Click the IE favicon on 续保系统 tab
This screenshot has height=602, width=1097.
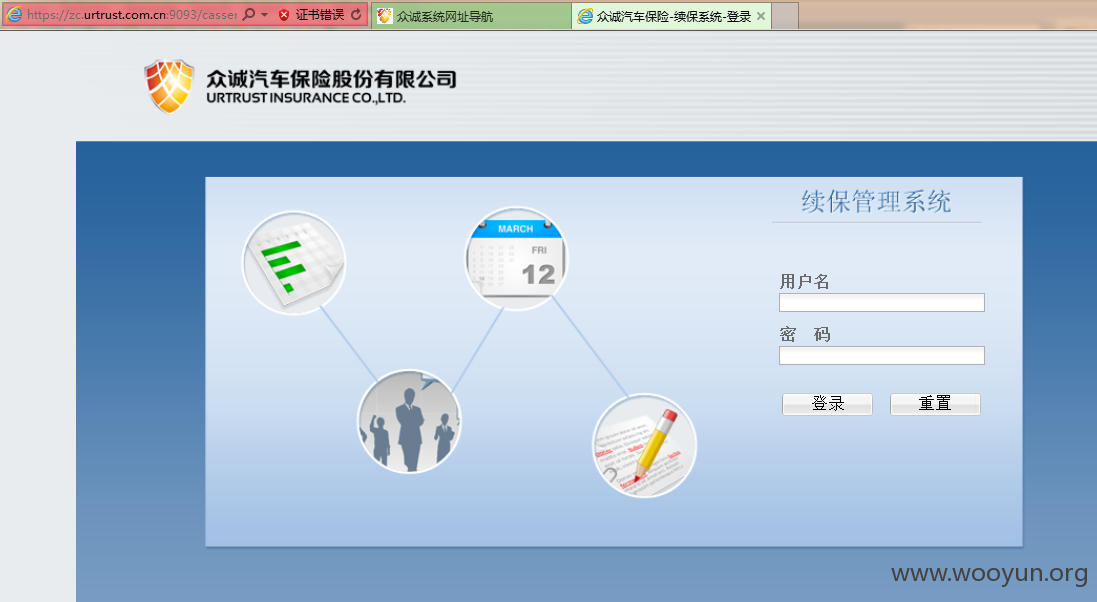(585, 16)
